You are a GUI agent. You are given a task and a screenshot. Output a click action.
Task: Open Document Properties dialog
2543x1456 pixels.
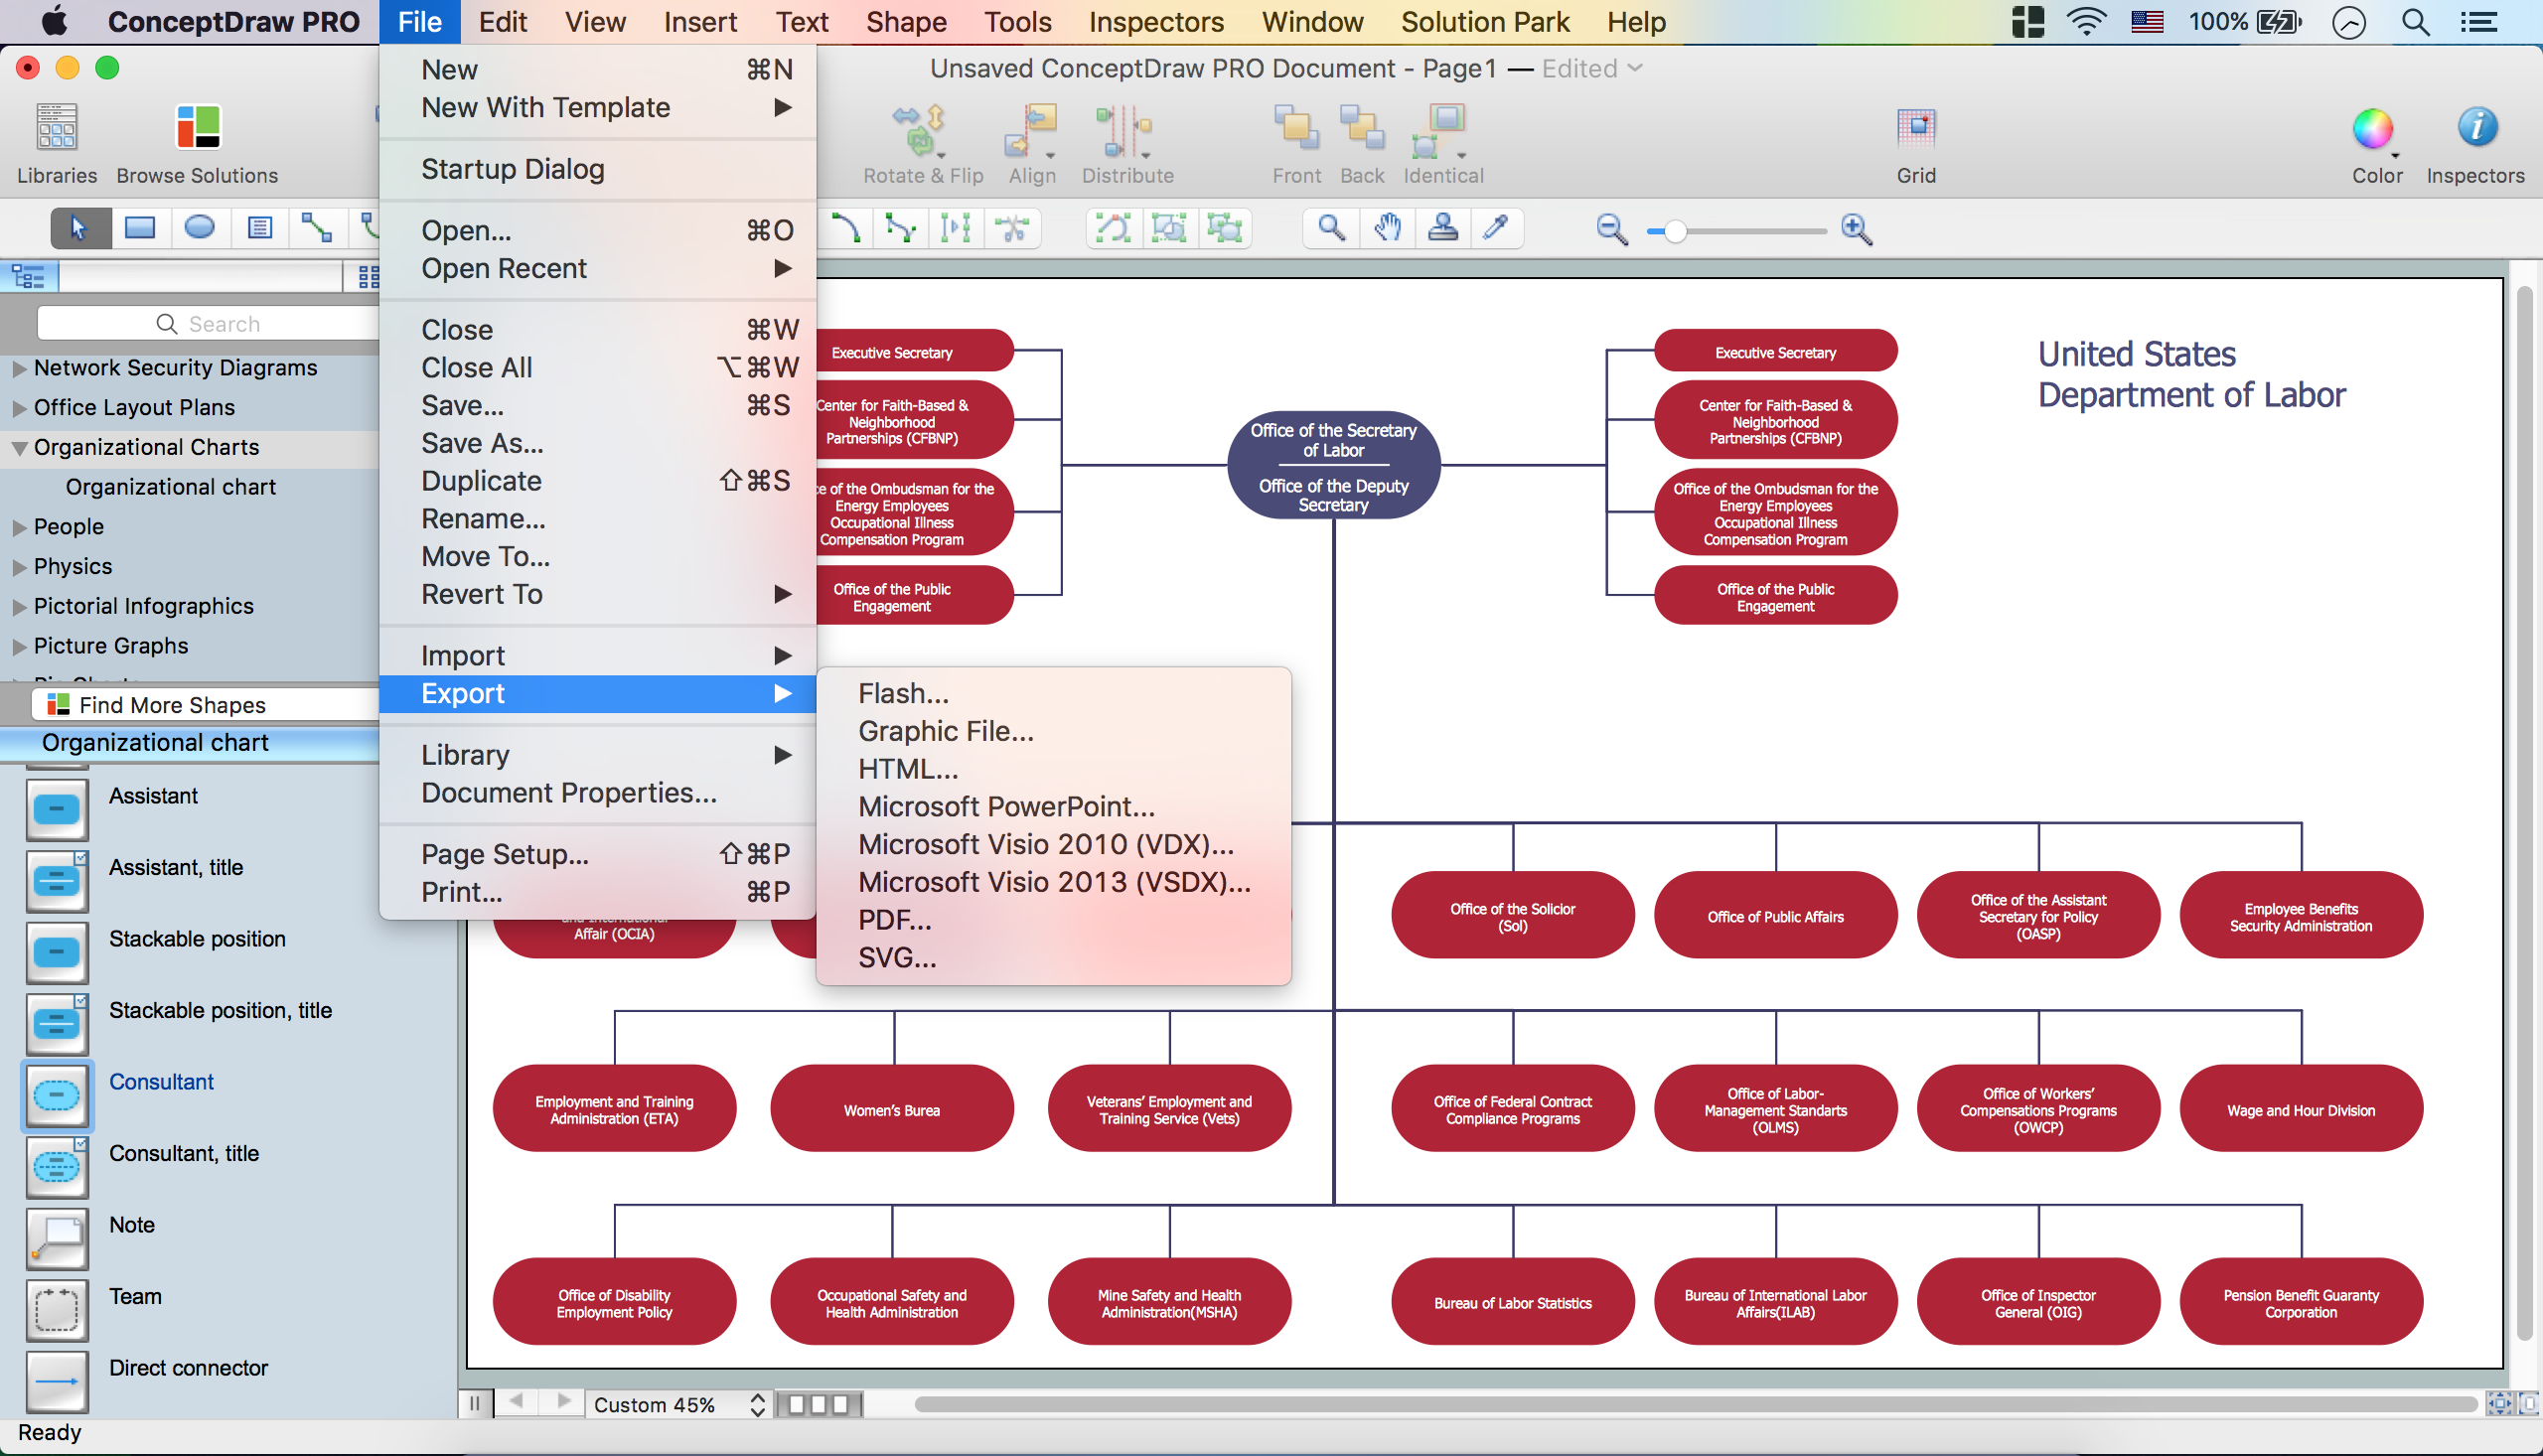click(569, 793)
